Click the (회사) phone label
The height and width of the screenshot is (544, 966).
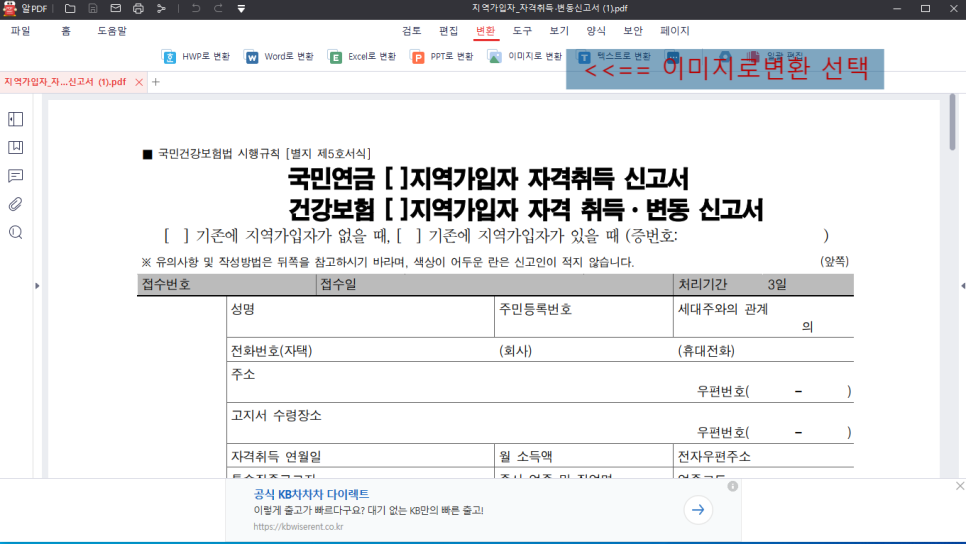click(516, 351)
